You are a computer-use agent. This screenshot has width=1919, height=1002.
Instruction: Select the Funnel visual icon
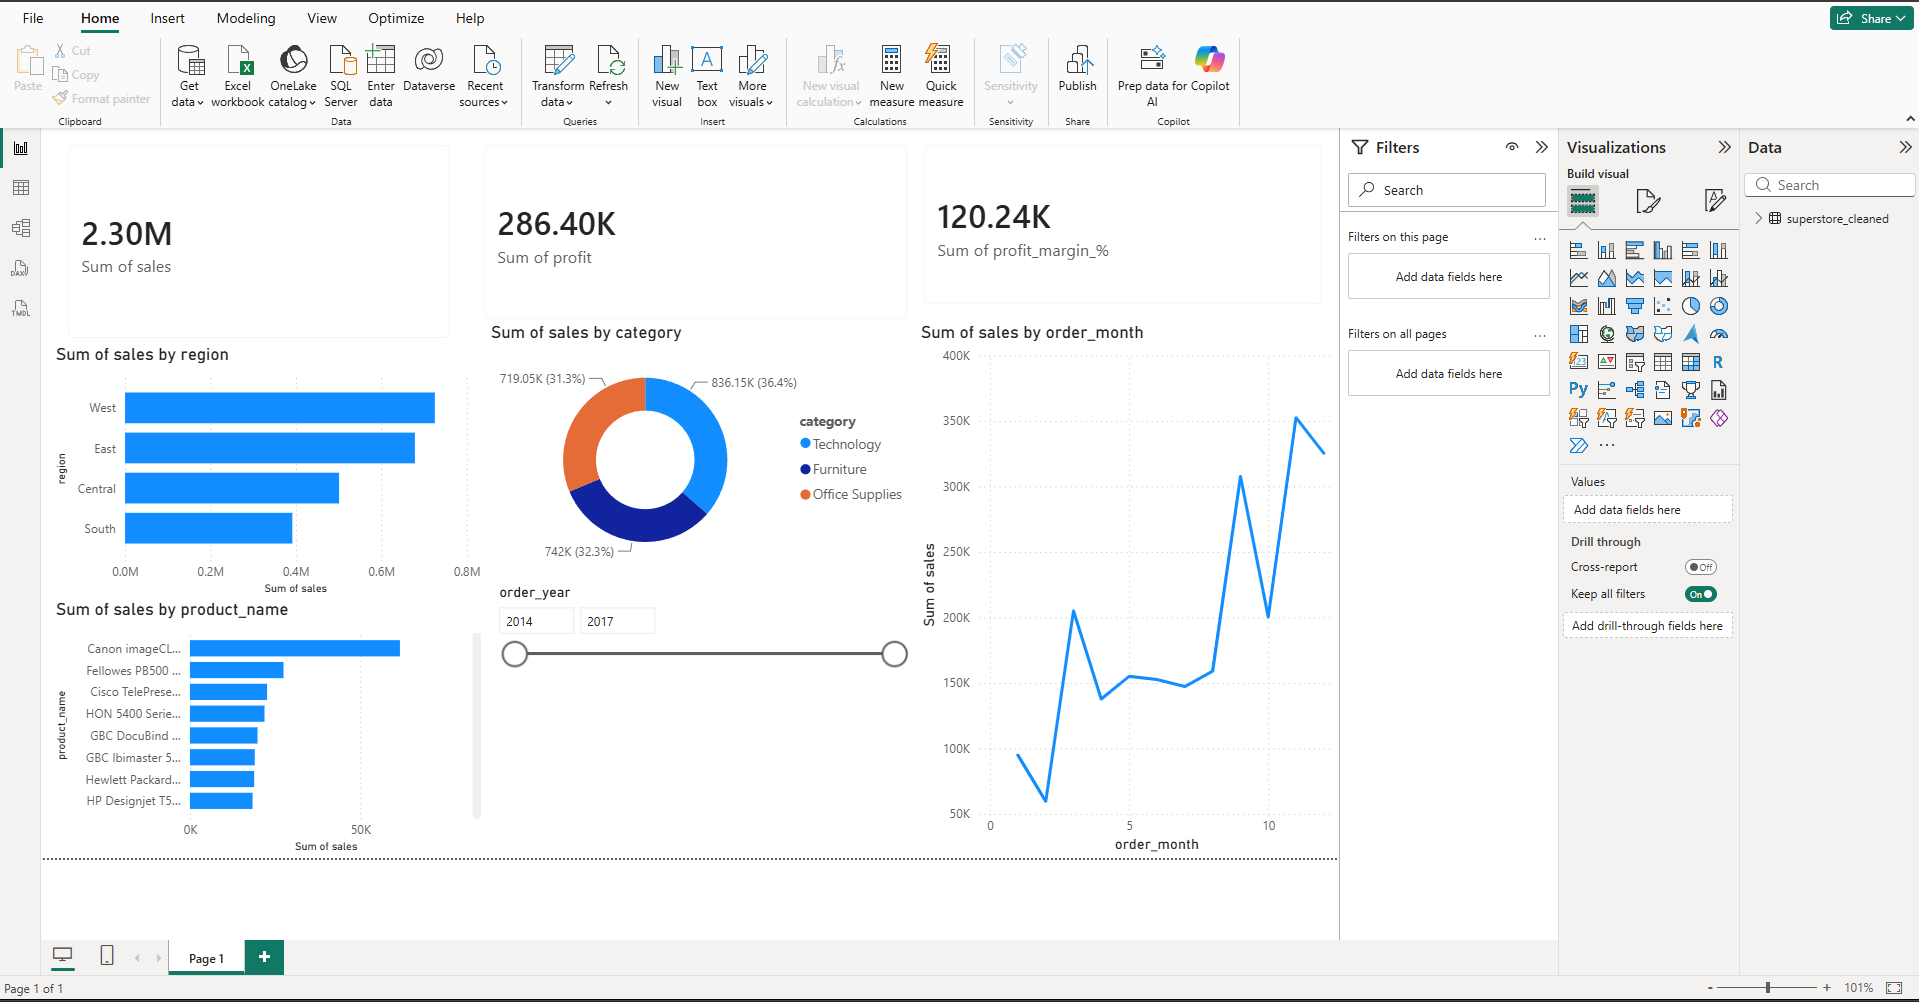(1635, 306)
